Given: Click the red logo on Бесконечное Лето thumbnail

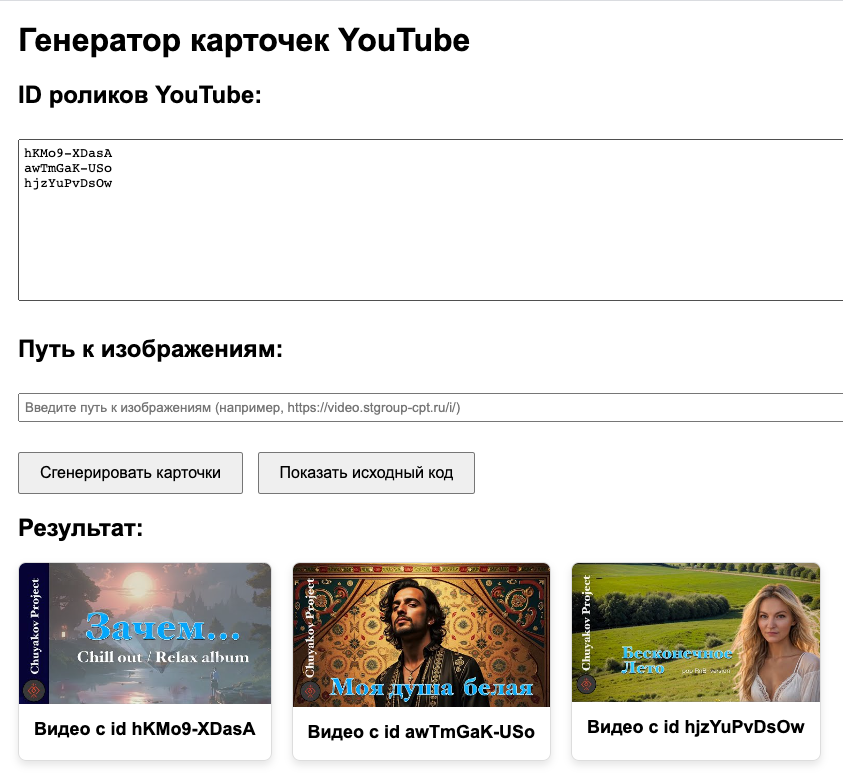Looking at the screenshot, I should coord(586,684).
